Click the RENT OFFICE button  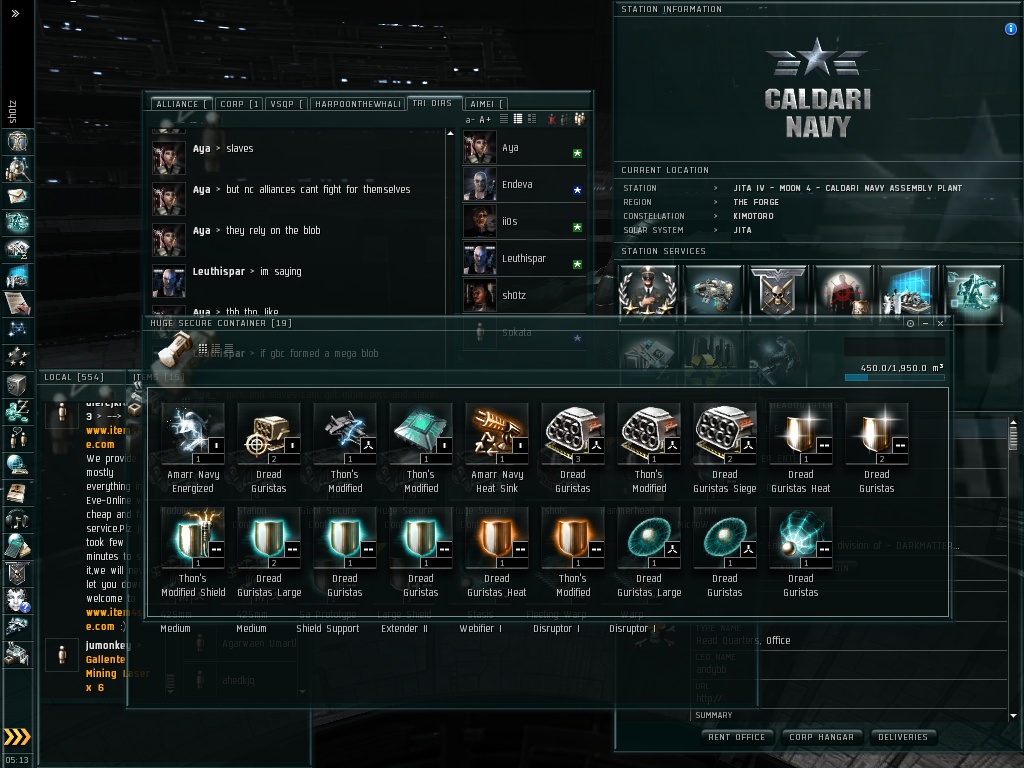click(737, 737)
